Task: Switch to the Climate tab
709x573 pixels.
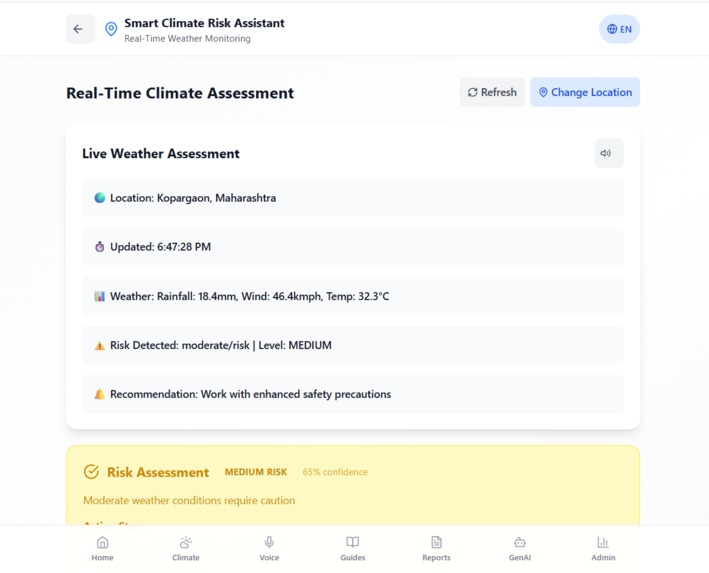Action: (x=186, y=549)
